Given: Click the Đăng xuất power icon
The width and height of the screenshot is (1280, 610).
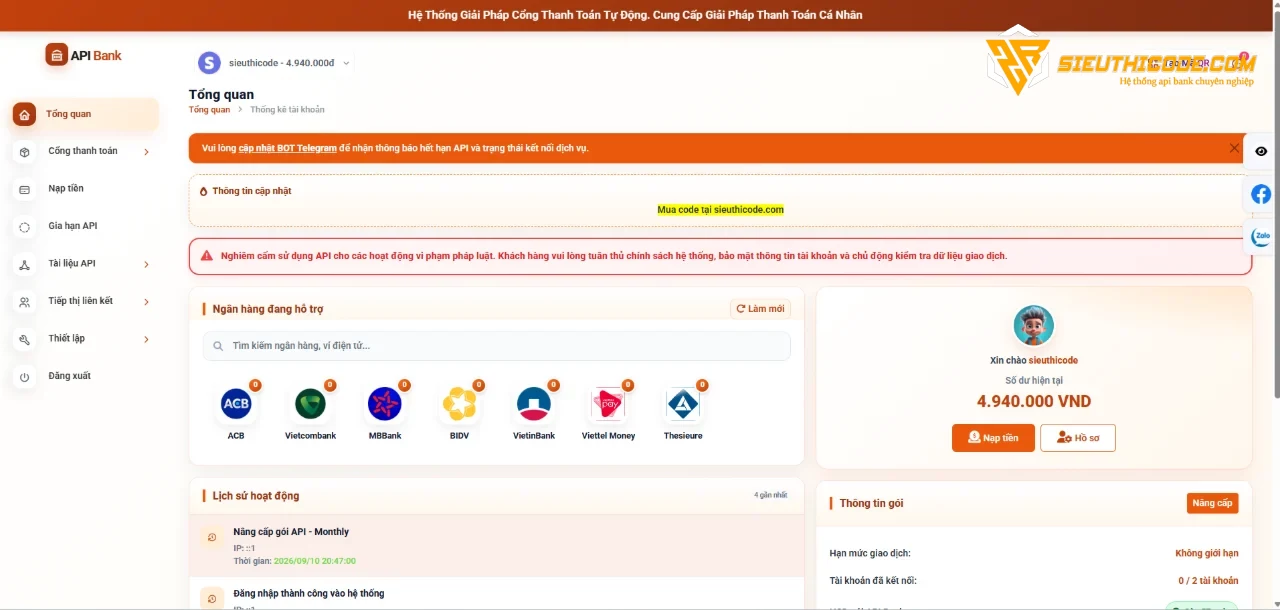Looking at the screenshot, I should tap(24, 377).
